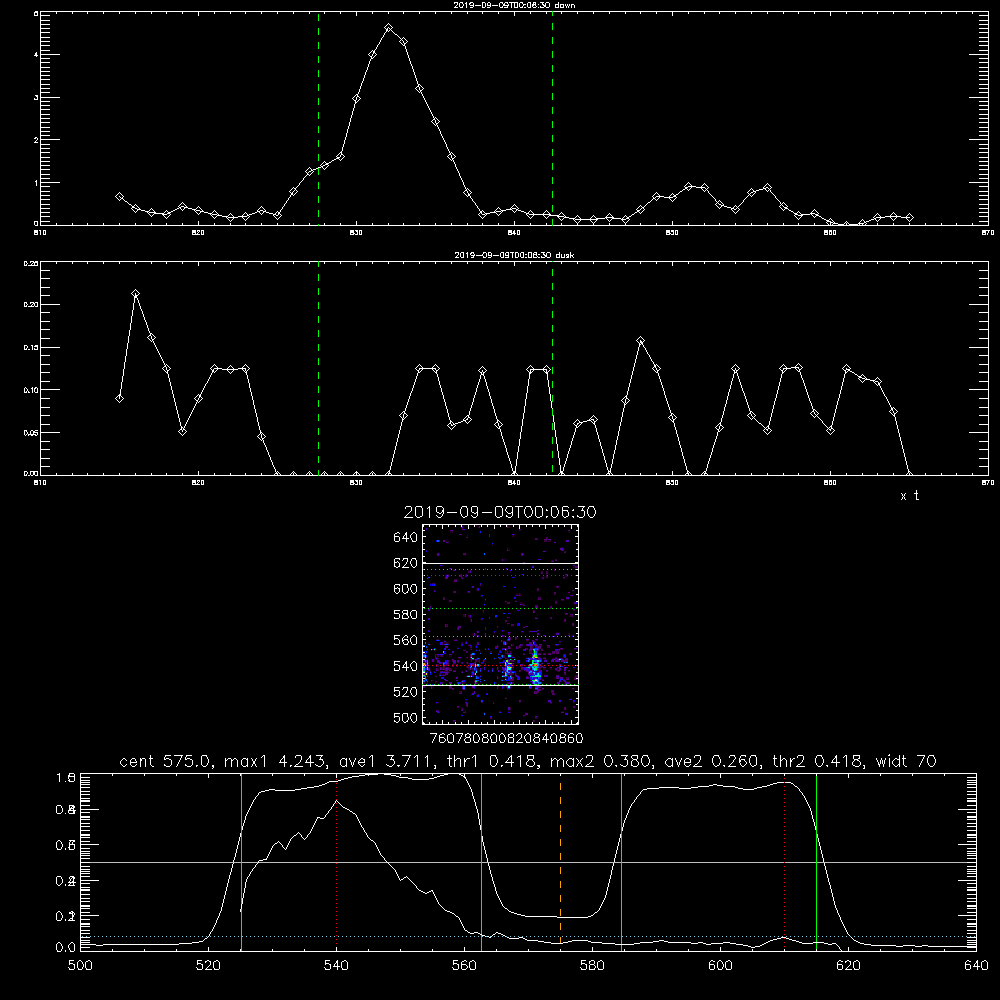Click the heatmap y-axis label '580'
Viewport: 1000px width, 1000px height.
coord(406,615)
